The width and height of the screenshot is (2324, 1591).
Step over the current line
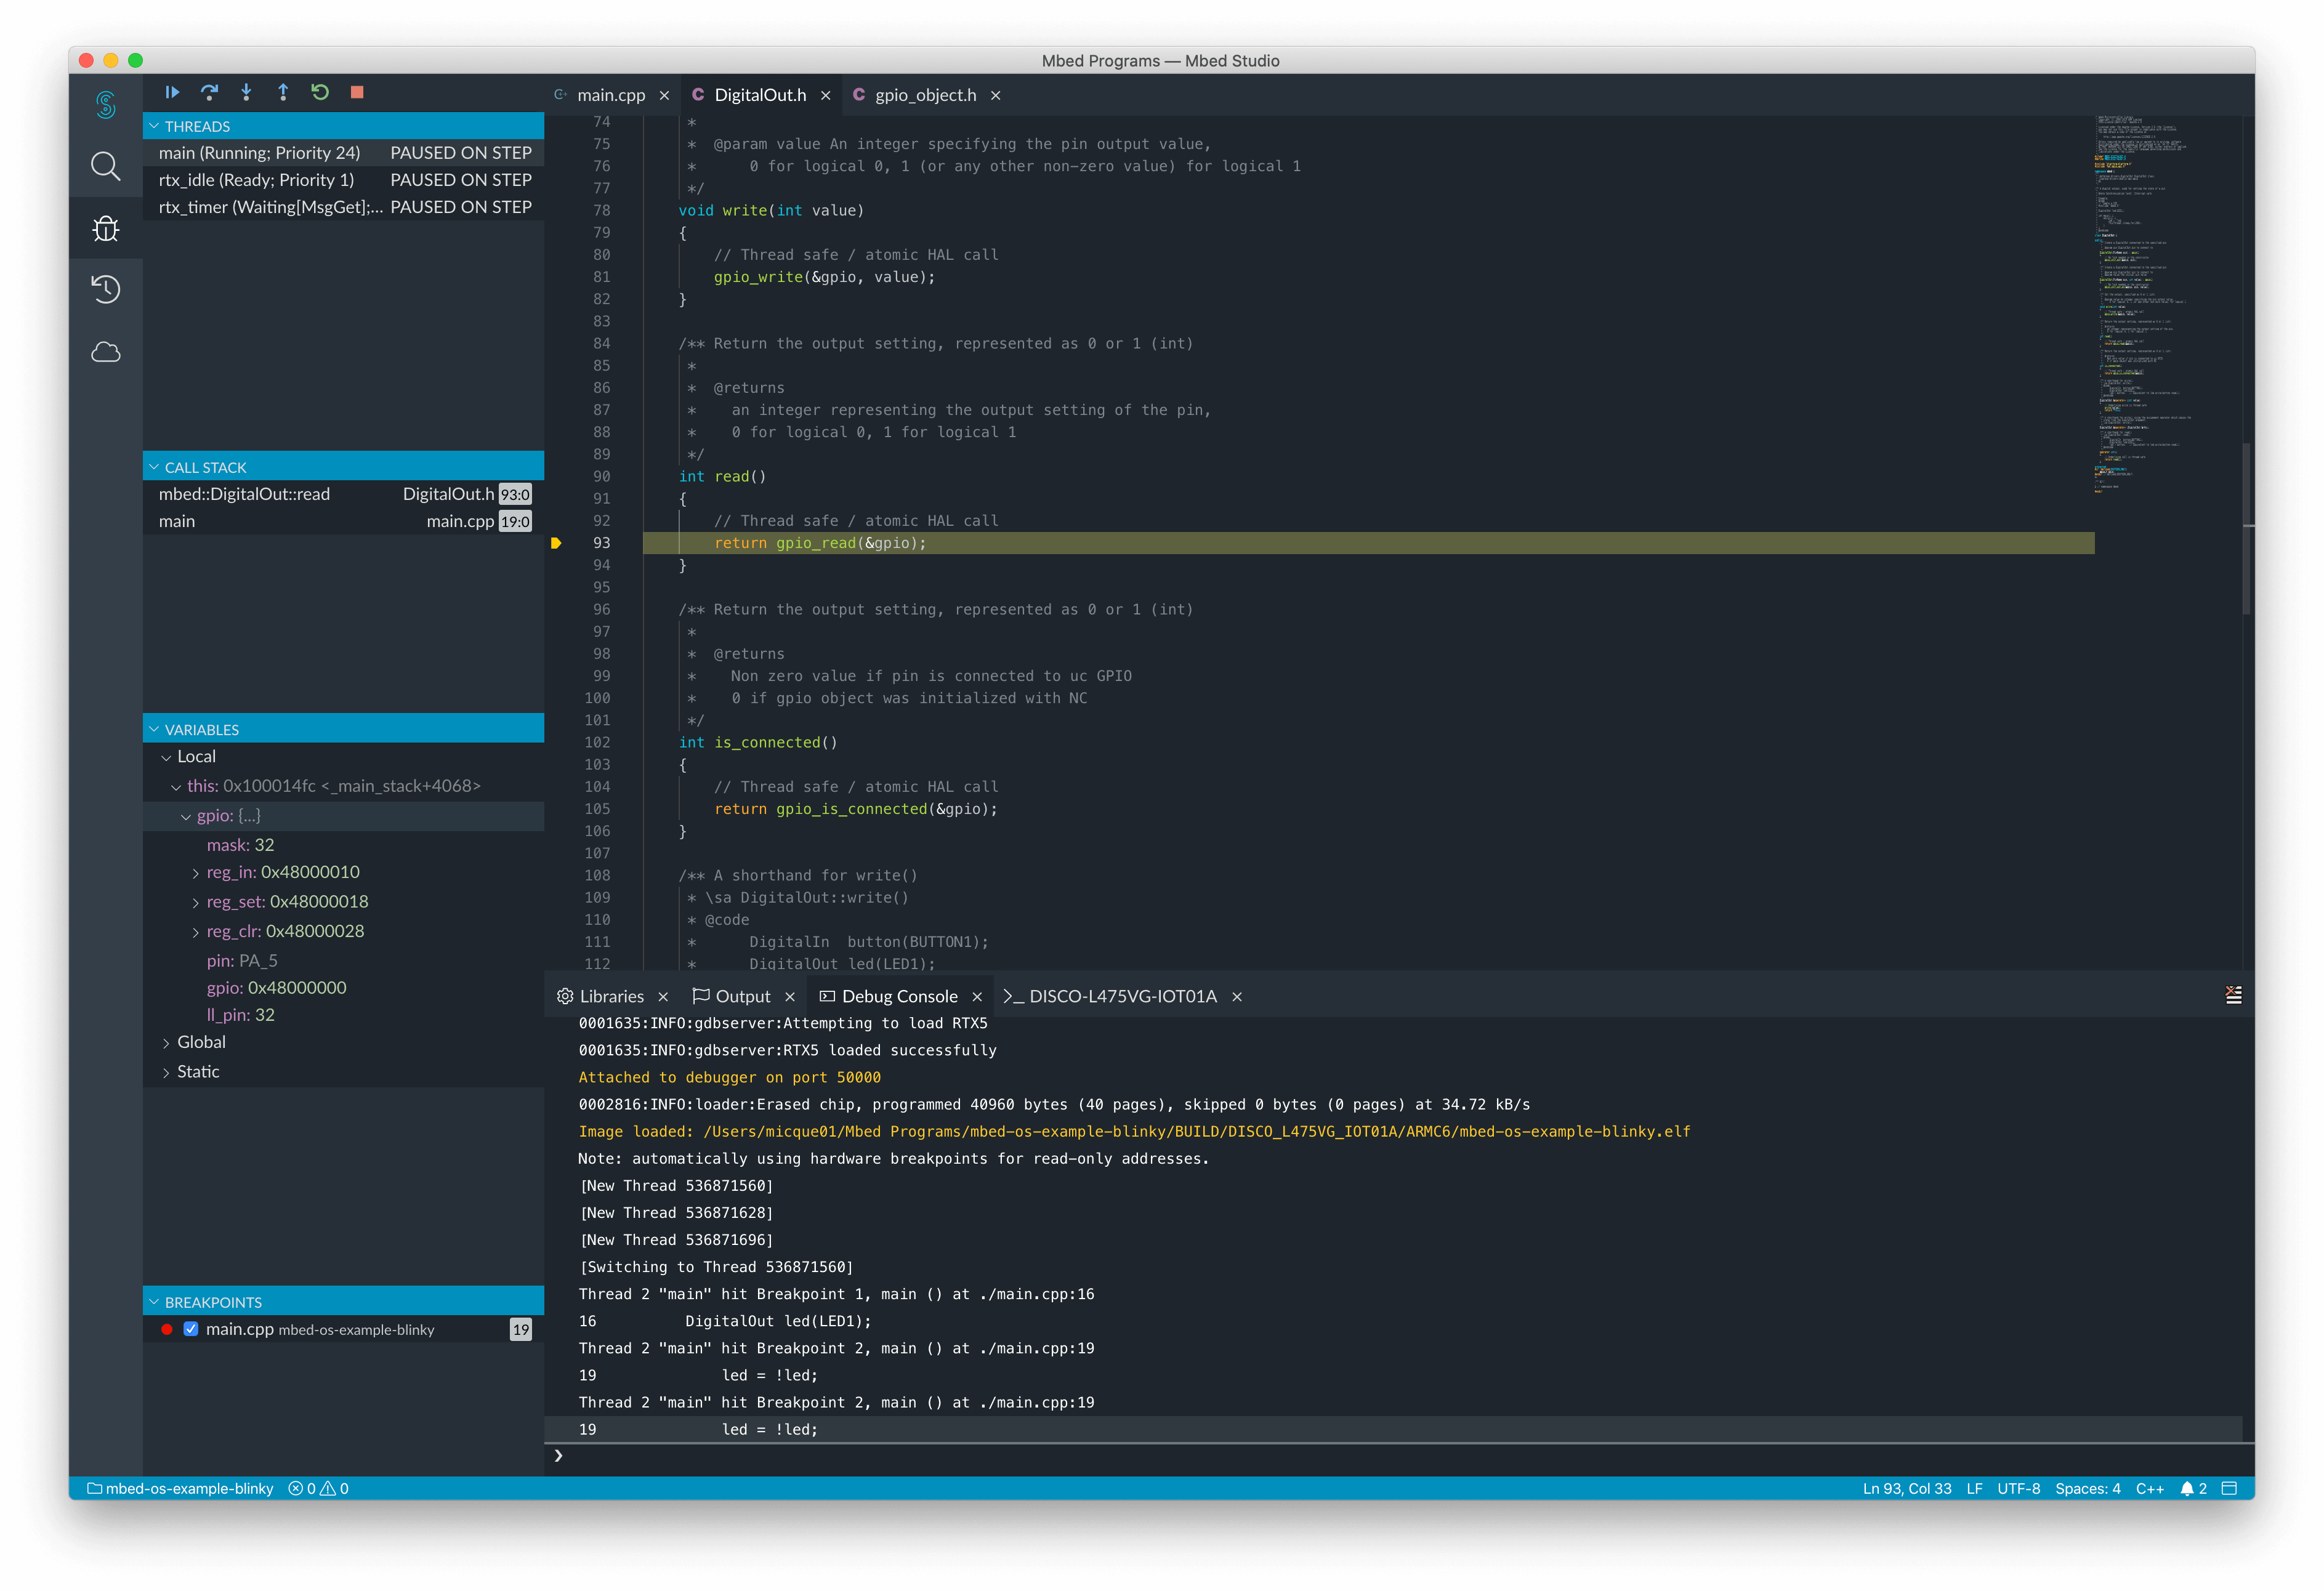[x=209, y=92]
